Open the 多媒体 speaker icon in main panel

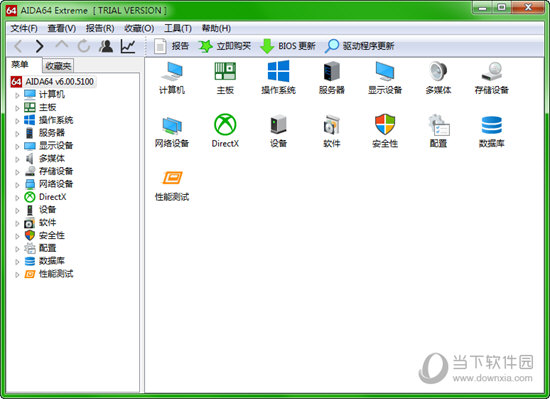(x=438, y=71)
